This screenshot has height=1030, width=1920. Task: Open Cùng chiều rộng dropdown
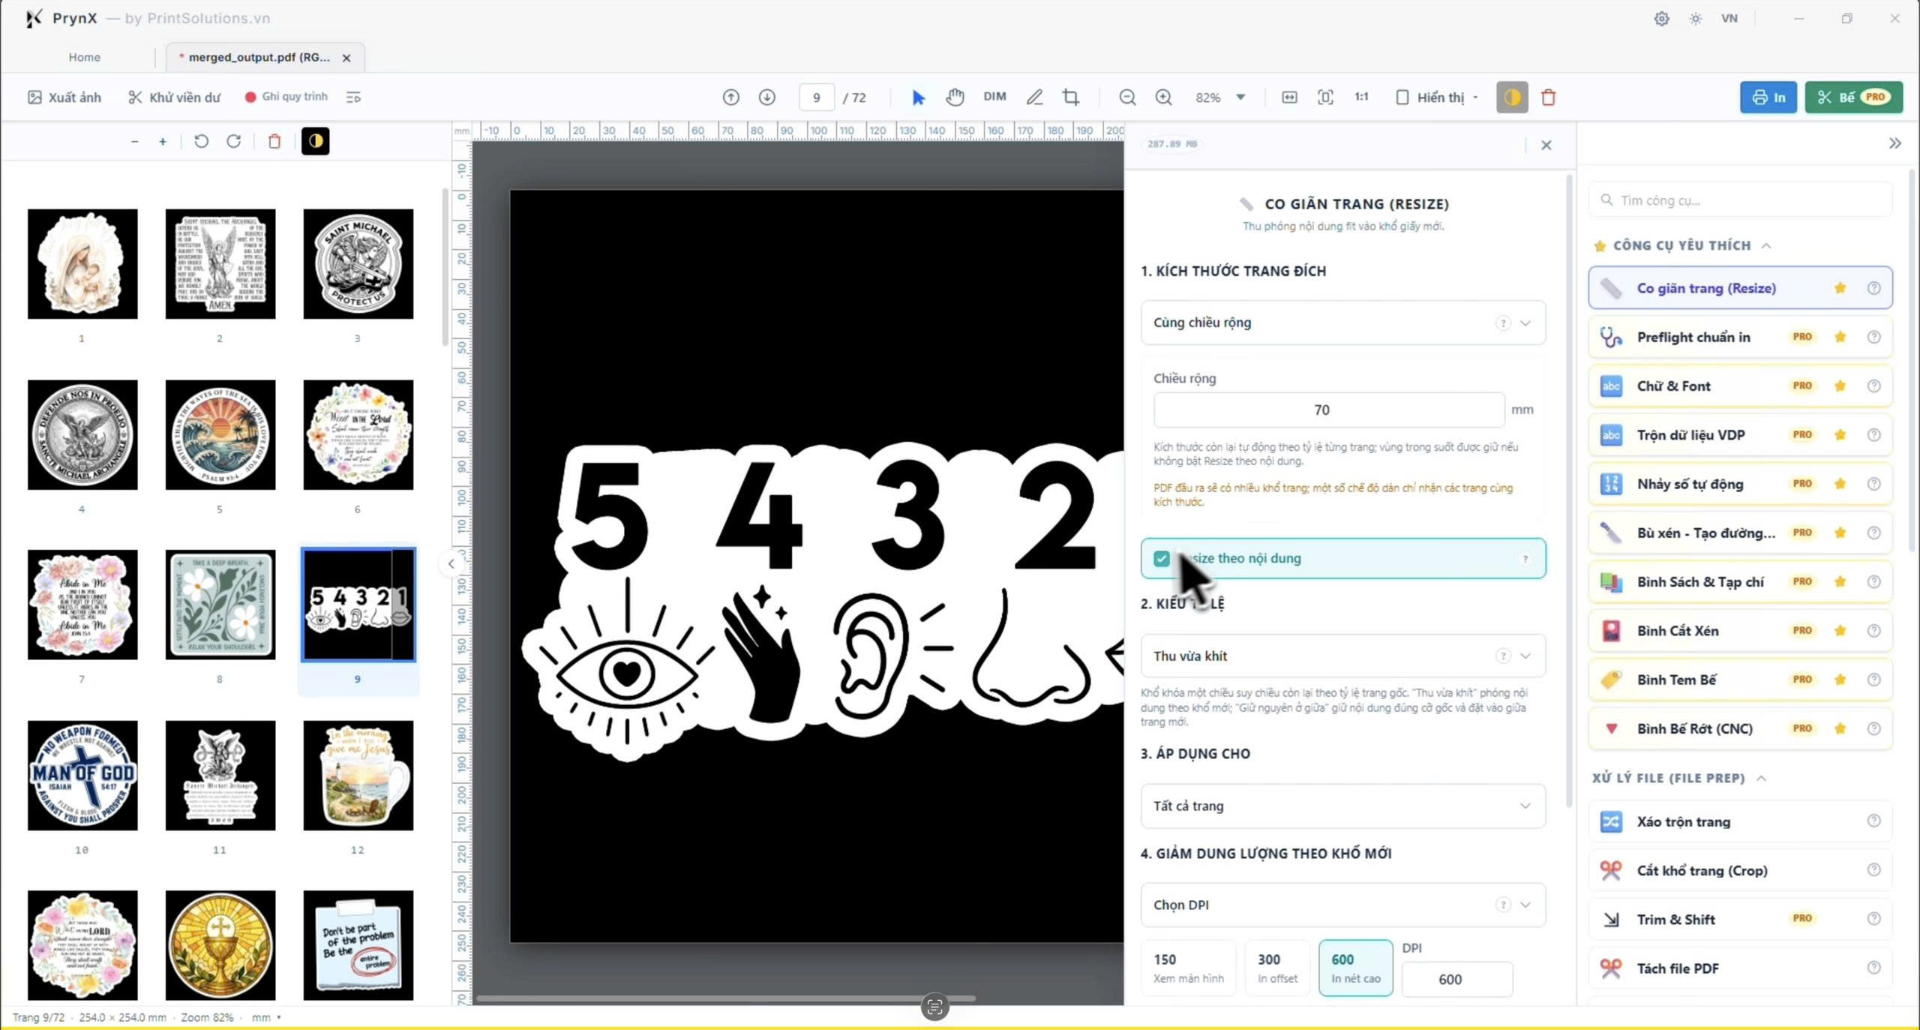[x=1343, y=323]
